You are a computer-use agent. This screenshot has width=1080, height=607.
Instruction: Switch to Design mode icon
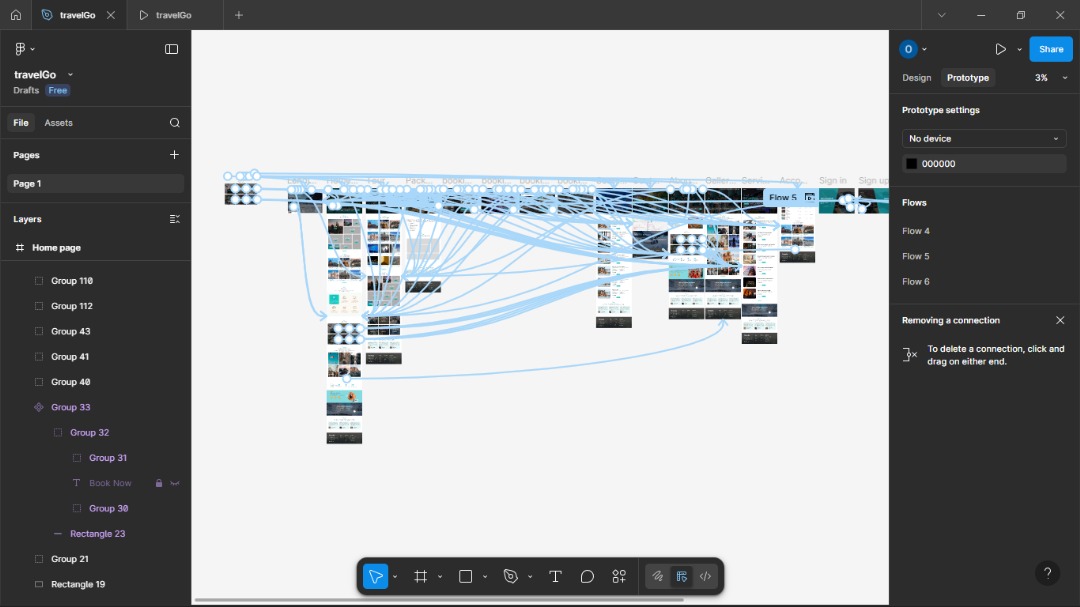pyautogui.click(x=681, y=576)
